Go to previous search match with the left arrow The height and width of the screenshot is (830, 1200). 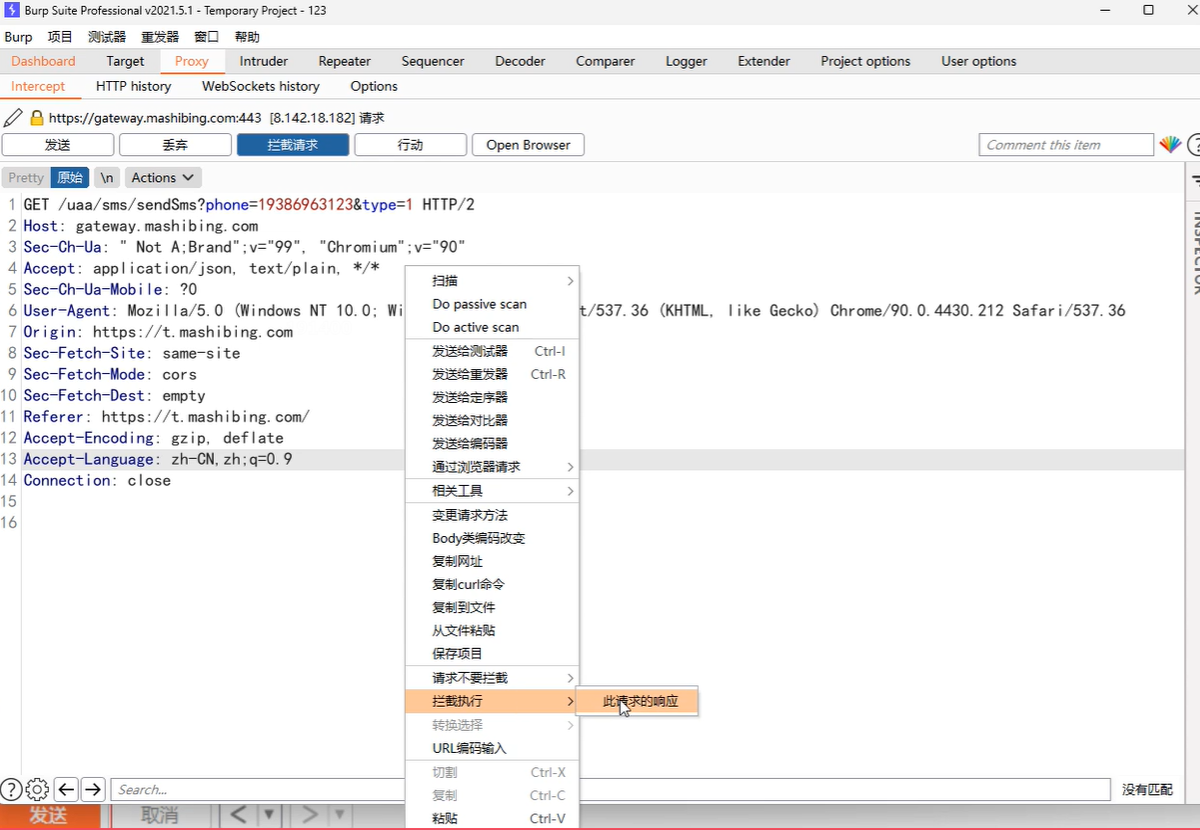pos(66,789)
